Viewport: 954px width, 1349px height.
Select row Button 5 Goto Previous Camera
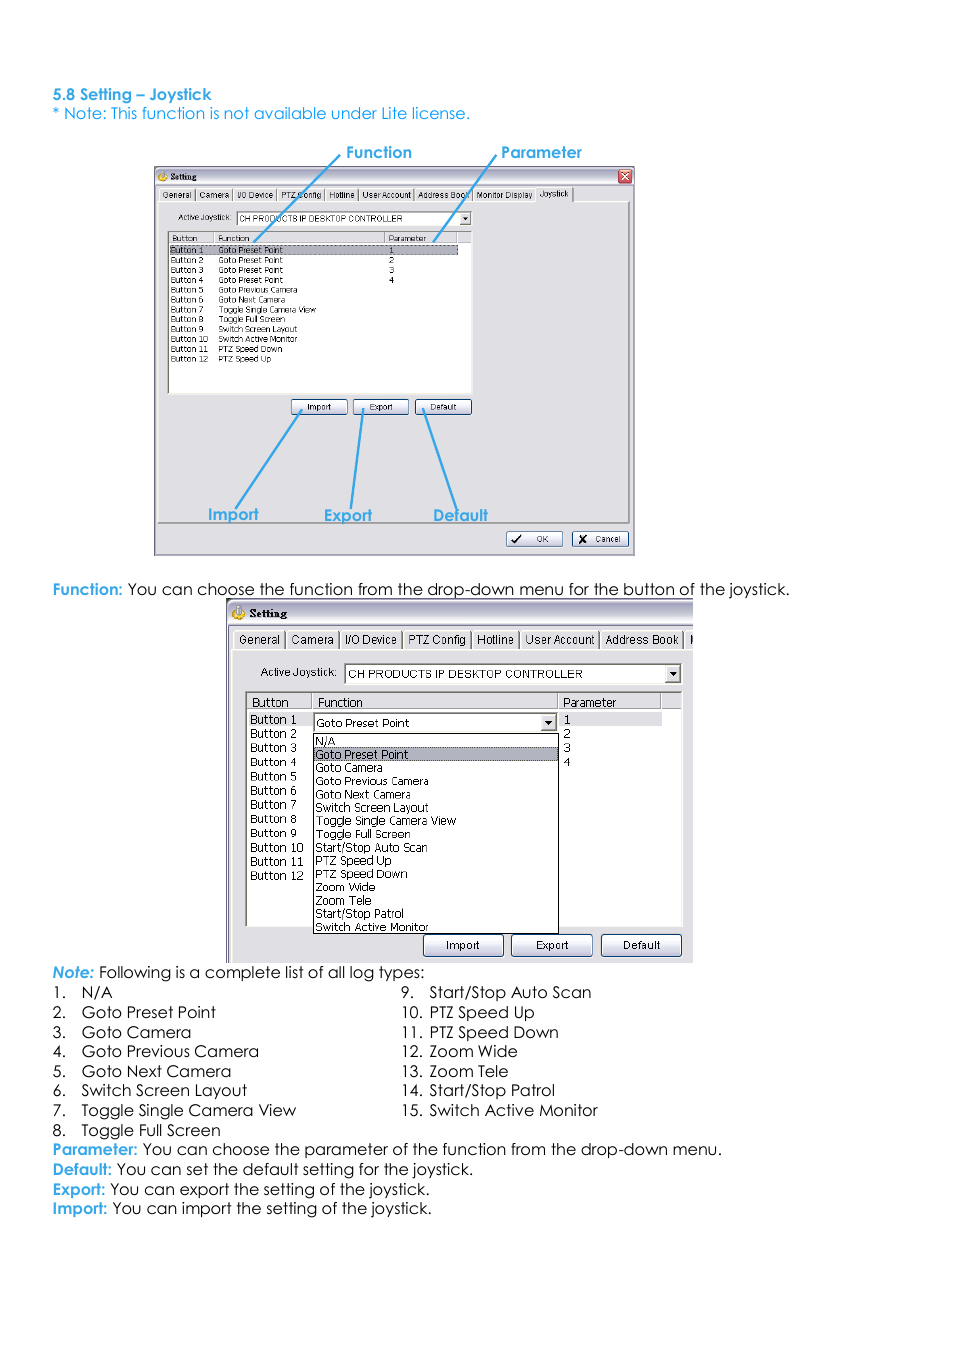(x=313, y=290)
